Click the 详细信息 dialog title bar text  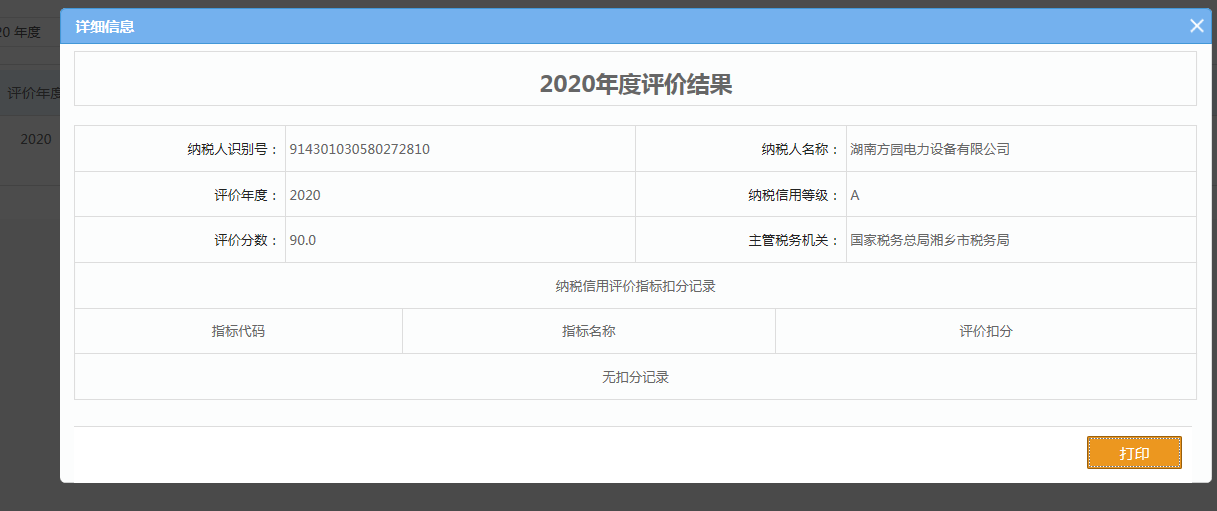coord(105,27)
